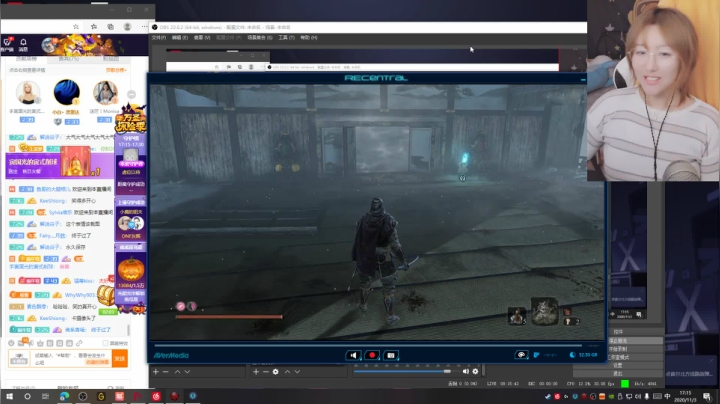Click the blue swirl avatar in rankings
This screenshot has width=720, height=404.
click(x=67, y=92)
